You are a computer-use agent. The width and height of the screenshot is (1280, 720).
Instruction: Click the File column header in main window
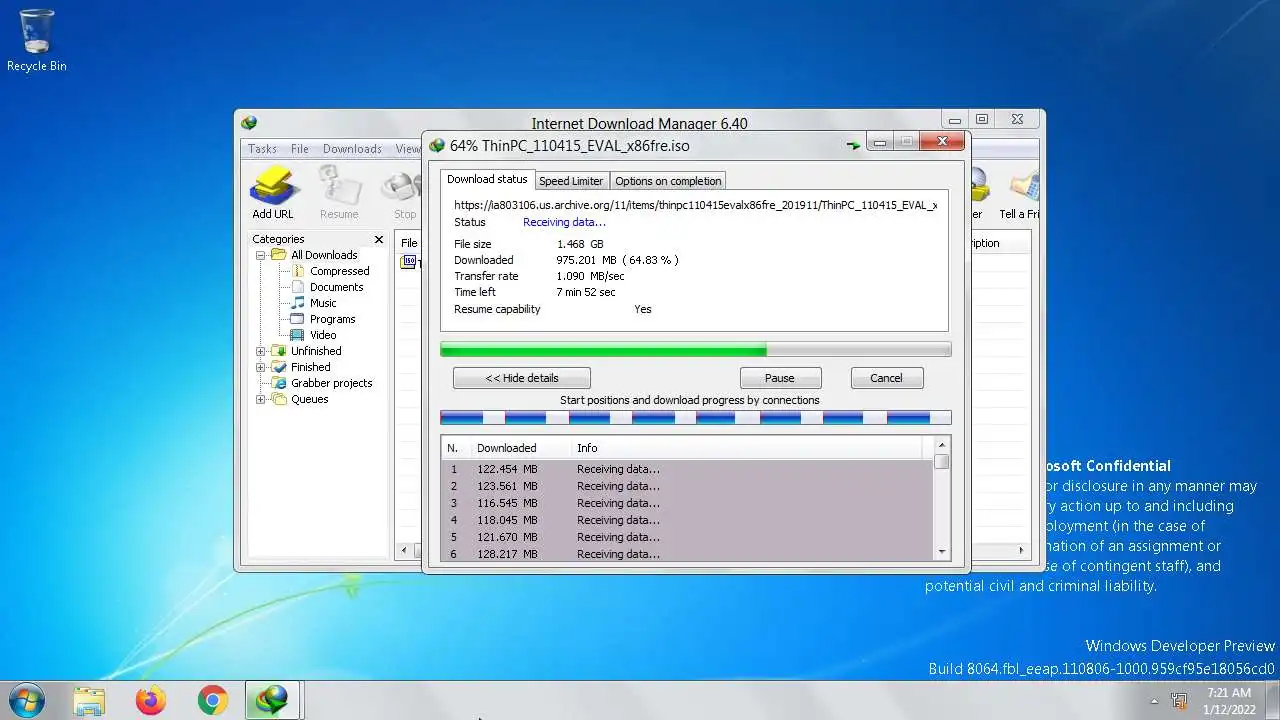click(x=409, y=243)
